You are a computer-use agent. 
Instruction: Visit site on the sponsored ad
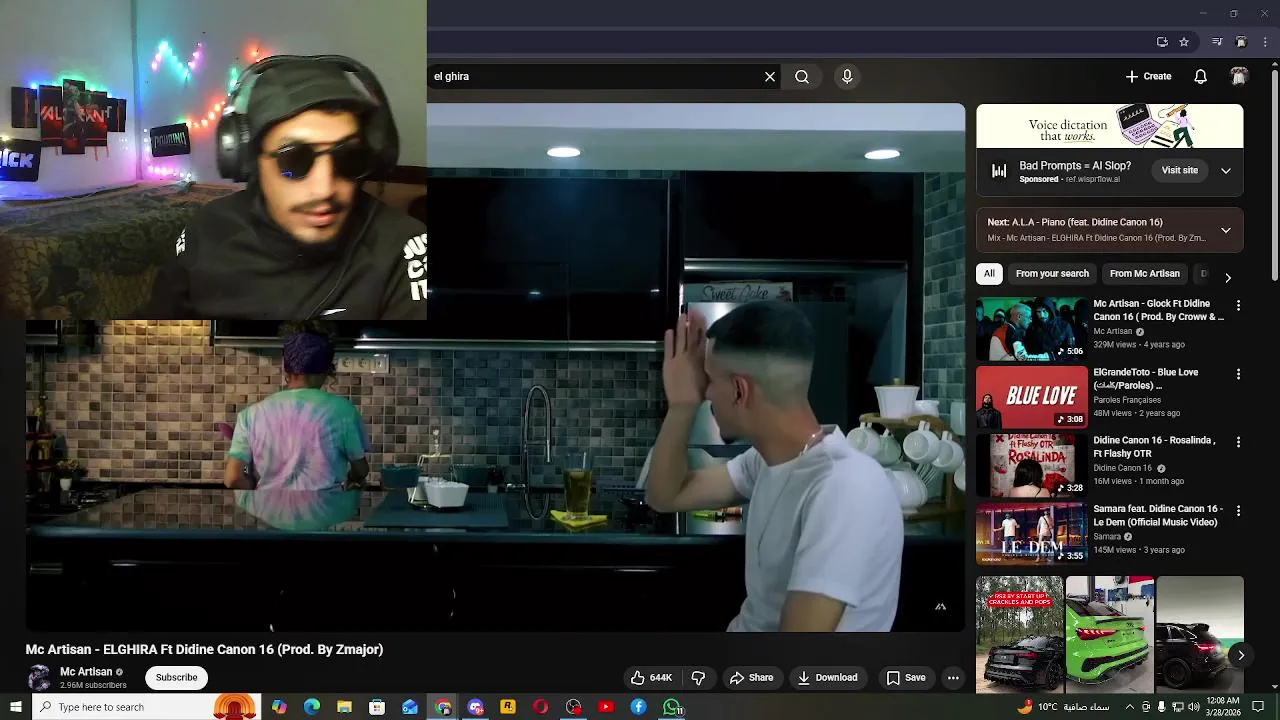tap(1179, 170)
